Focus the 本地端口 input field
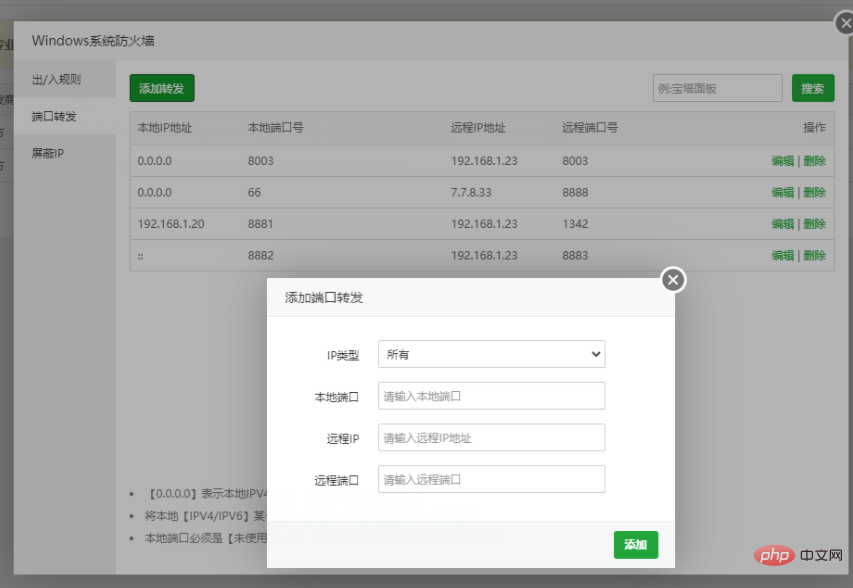Screen dimensions: 853x588 [x=492, y=396]
